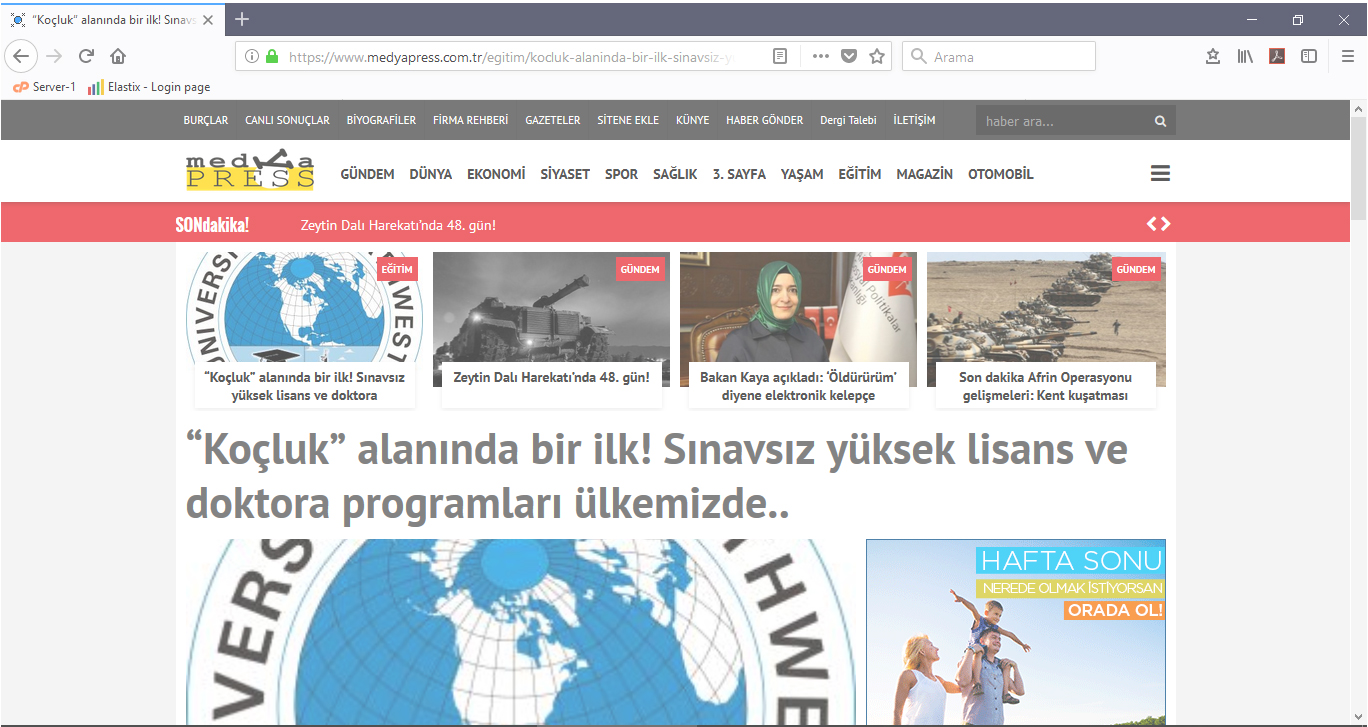
Task: Go back using browser back arrow
Action: click(22, 56)
